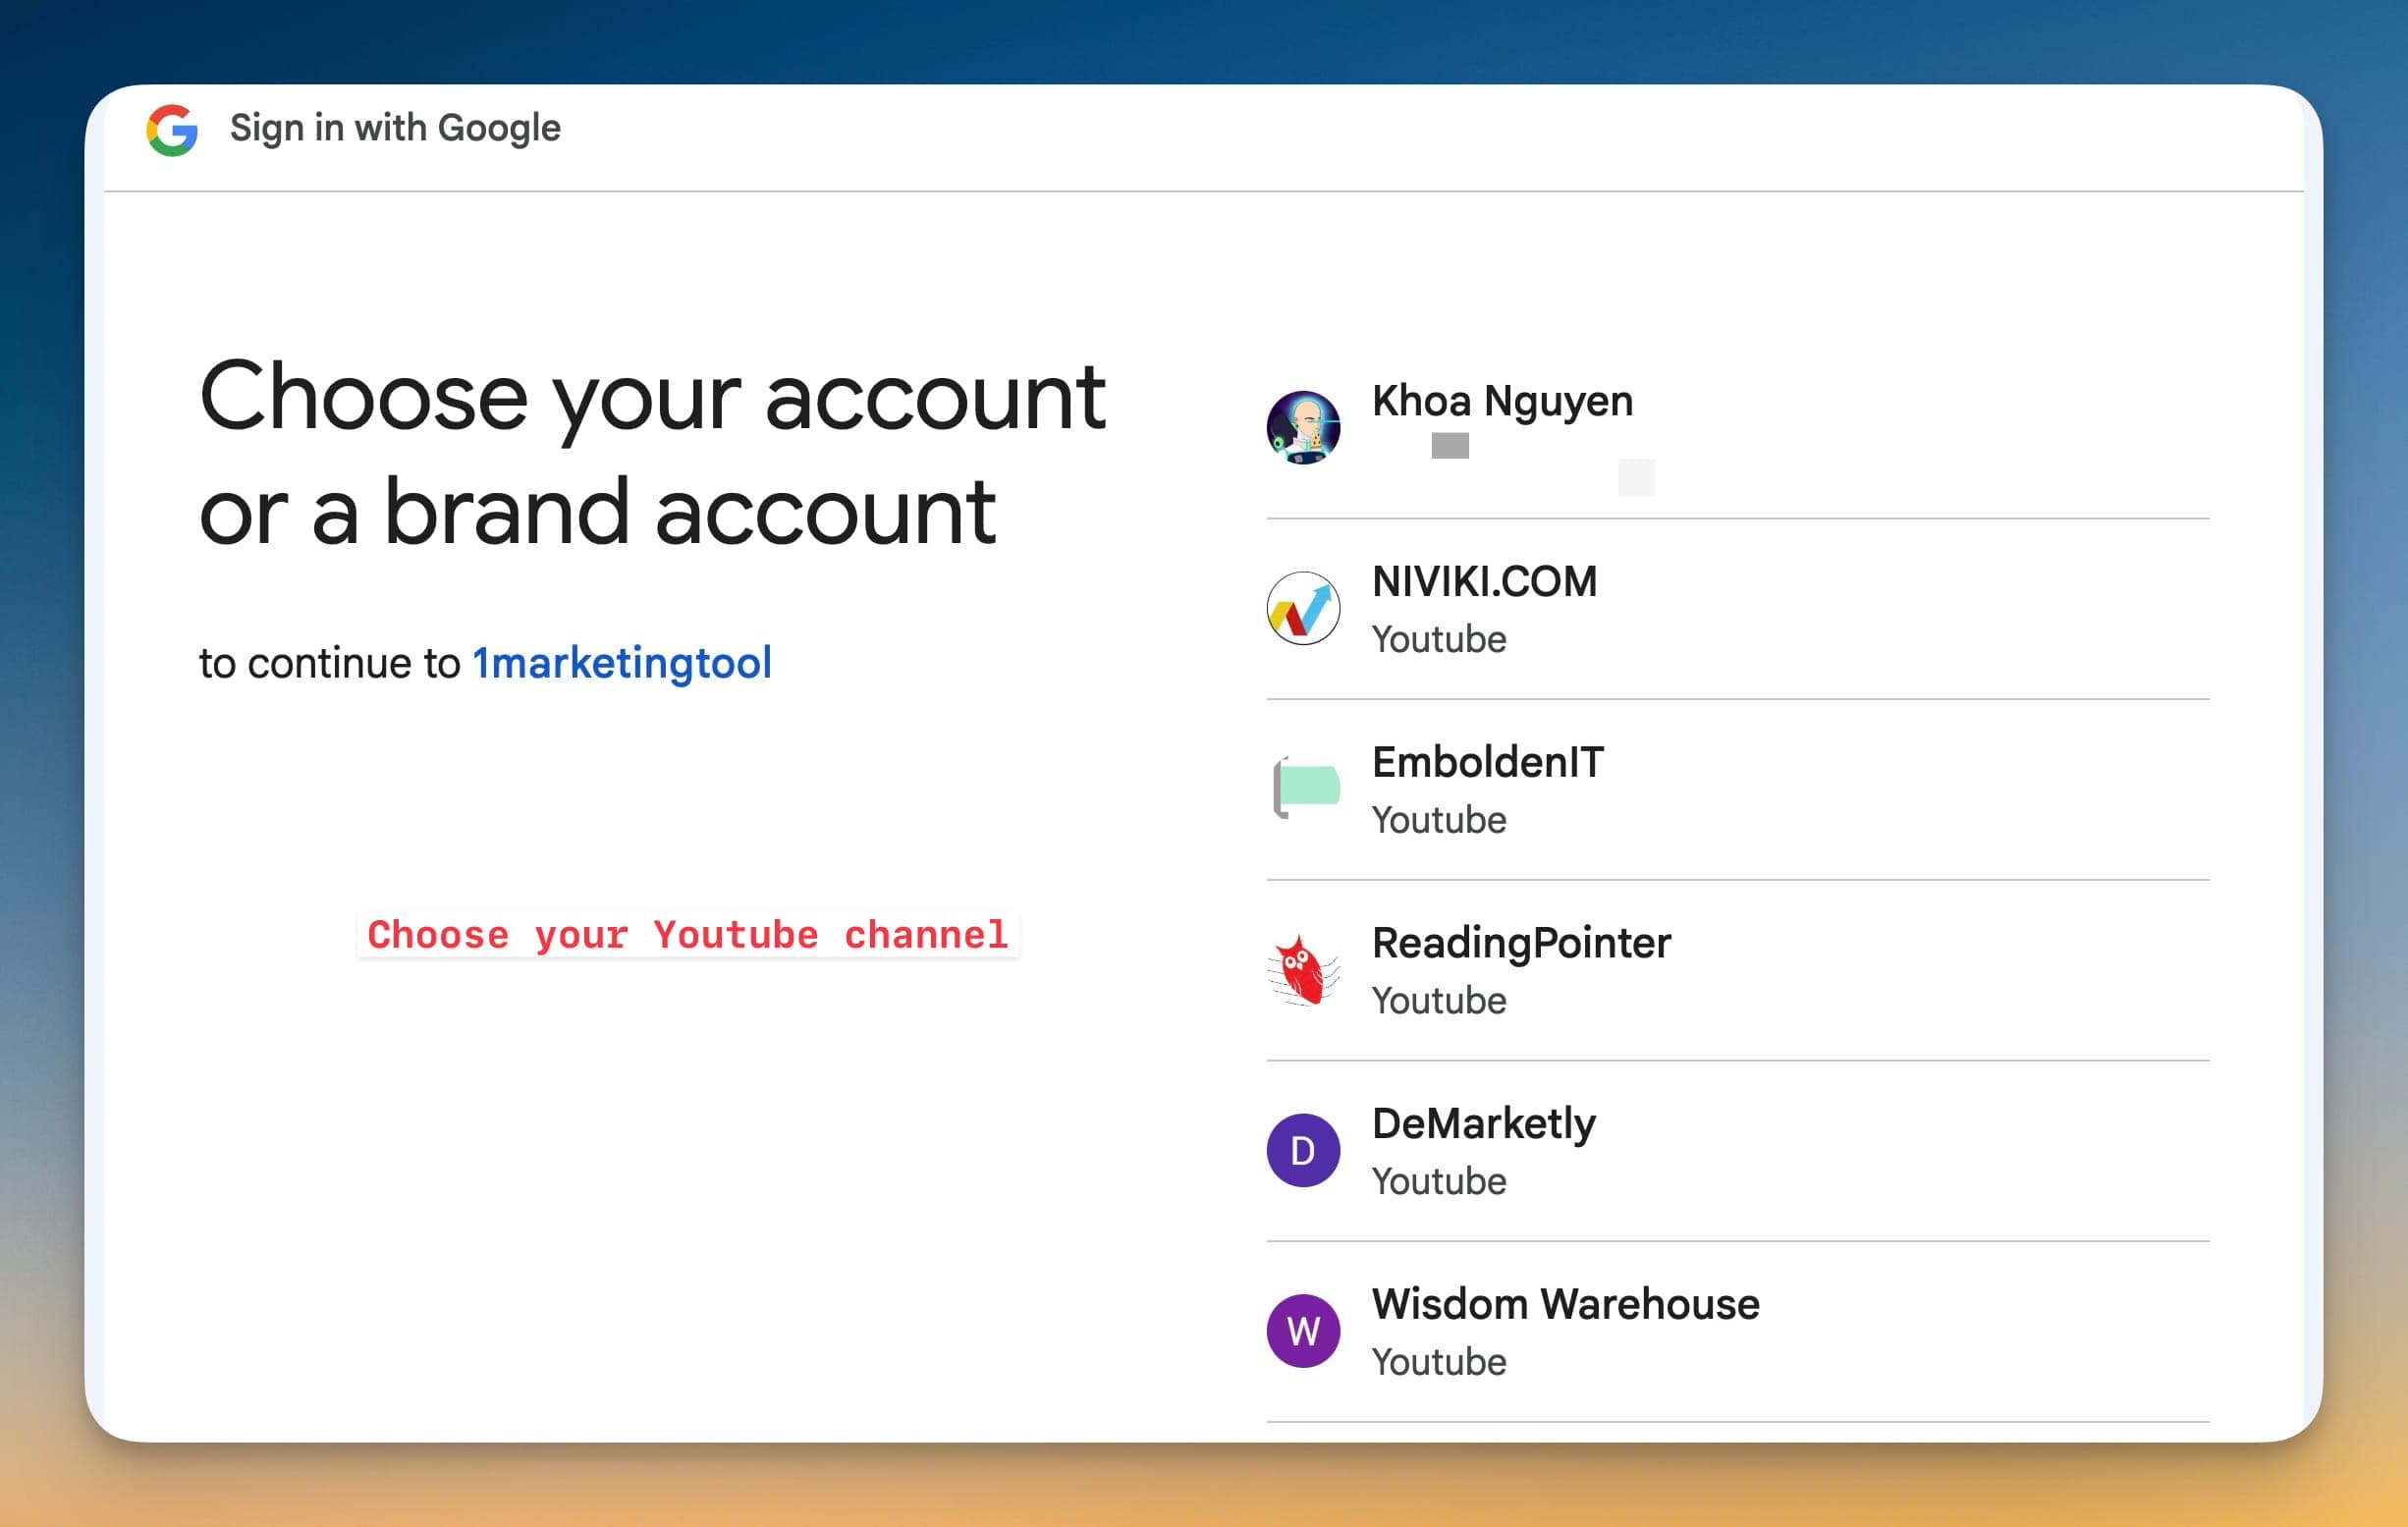The width and height of the screenshot is (2408, 1527).
Task: Click Youtube label under ReadingPointer
Action: 1439,1001
